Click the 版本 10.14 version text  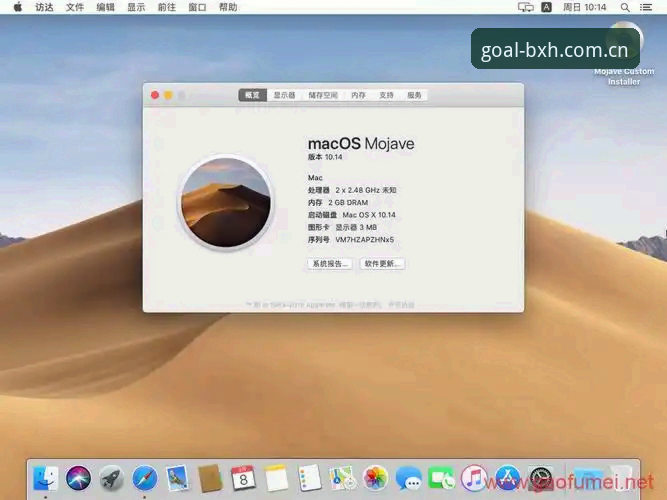(325, 157)
